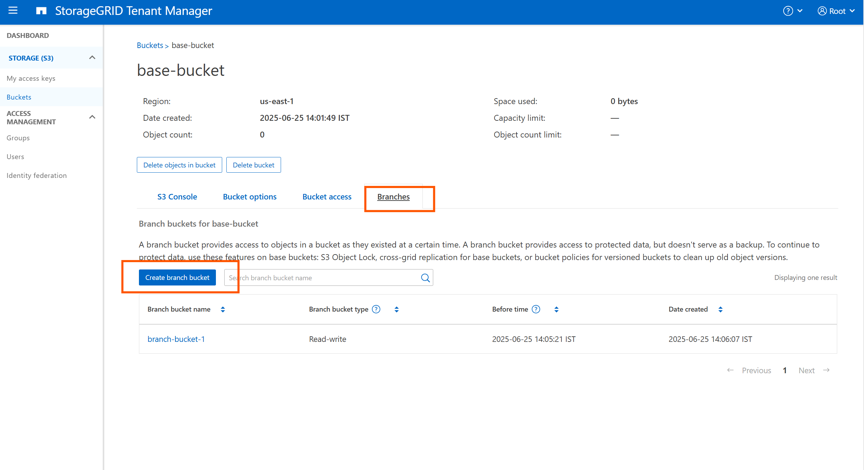Open the Bucket access tab
The image size is (864, 470).
click(327, 197)
